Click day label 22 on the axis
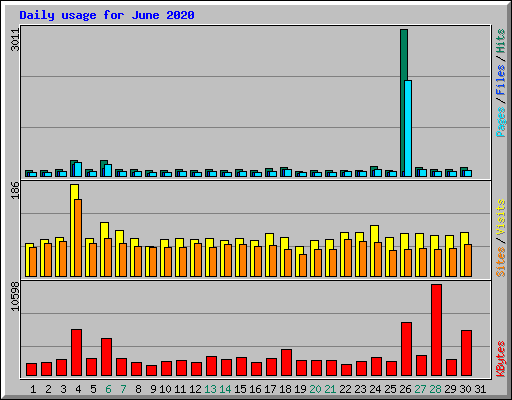 345,389
